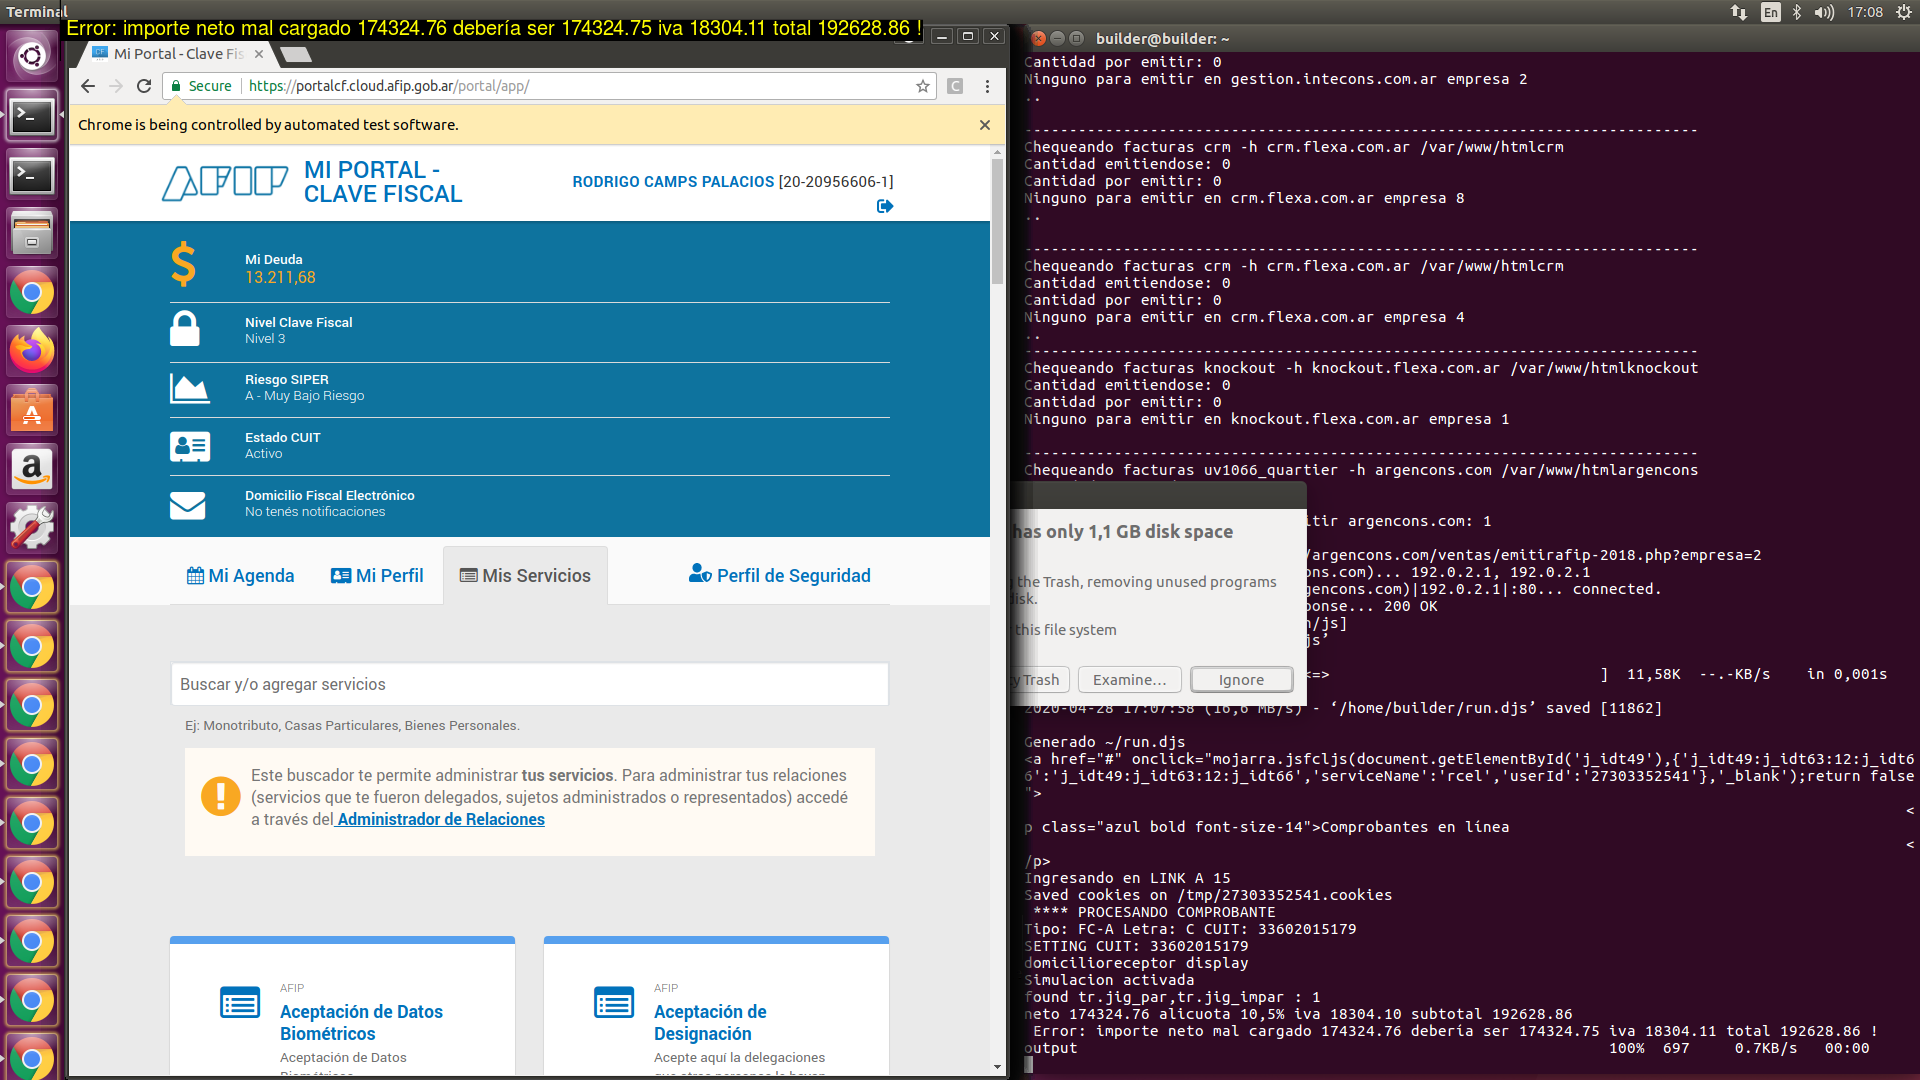Click the Buscar y/o agregar servicios field
Viewport: 1920px width, 1080px height.
pyautogui.click(x=529, y=685)
